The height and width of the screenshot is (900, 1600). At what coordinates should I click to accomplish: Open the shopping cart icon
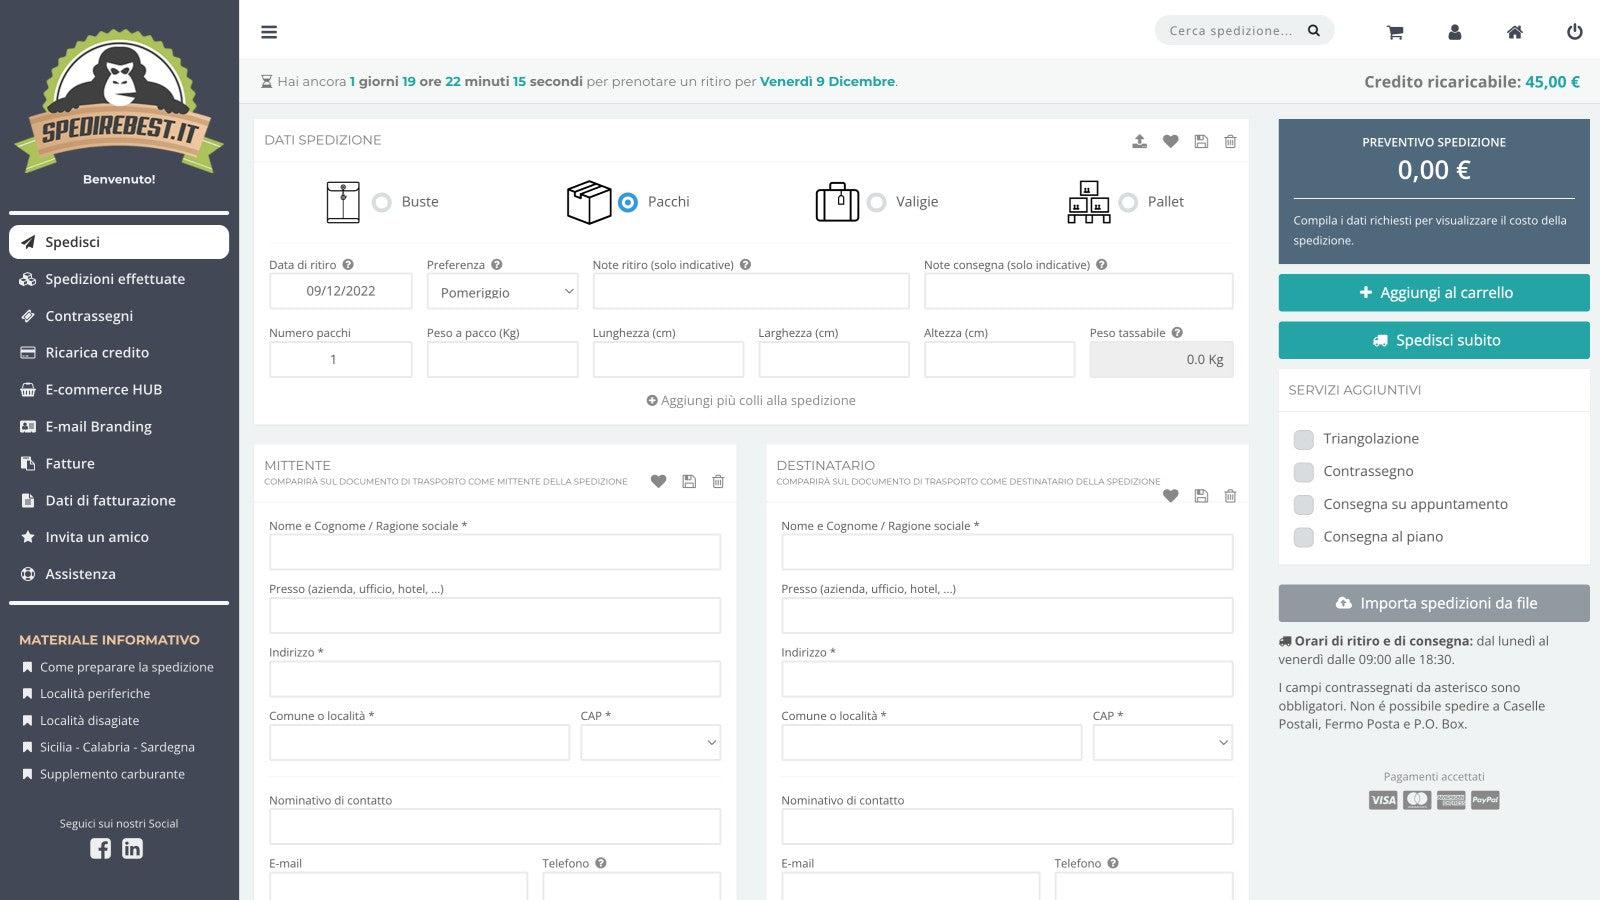coord(1395,32)
